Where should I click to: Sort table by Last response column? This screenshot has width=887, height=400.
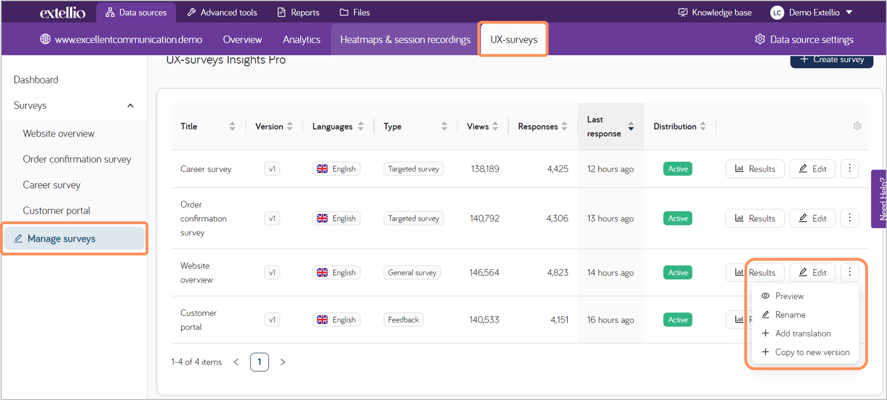tap(631, 127)
